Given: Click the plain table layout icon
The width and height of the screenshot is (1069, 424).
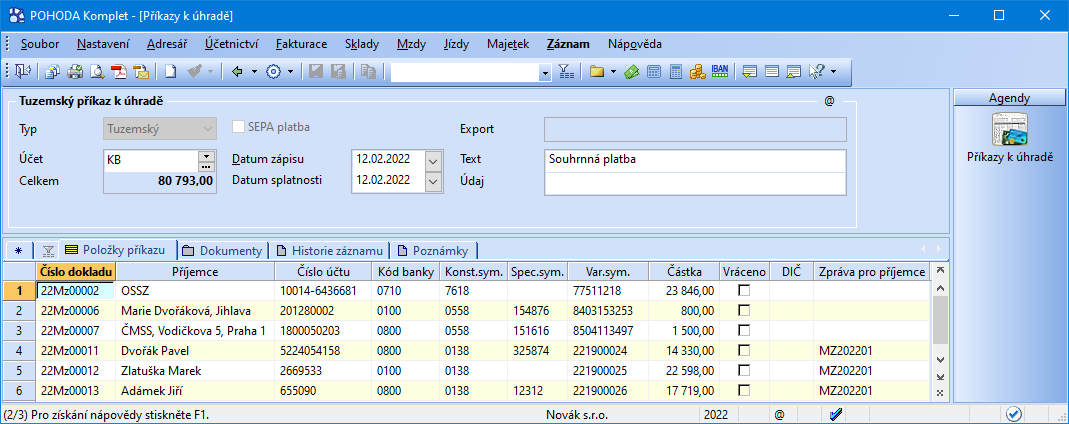Looking at the screenshot, I should (x=772, y=72).
